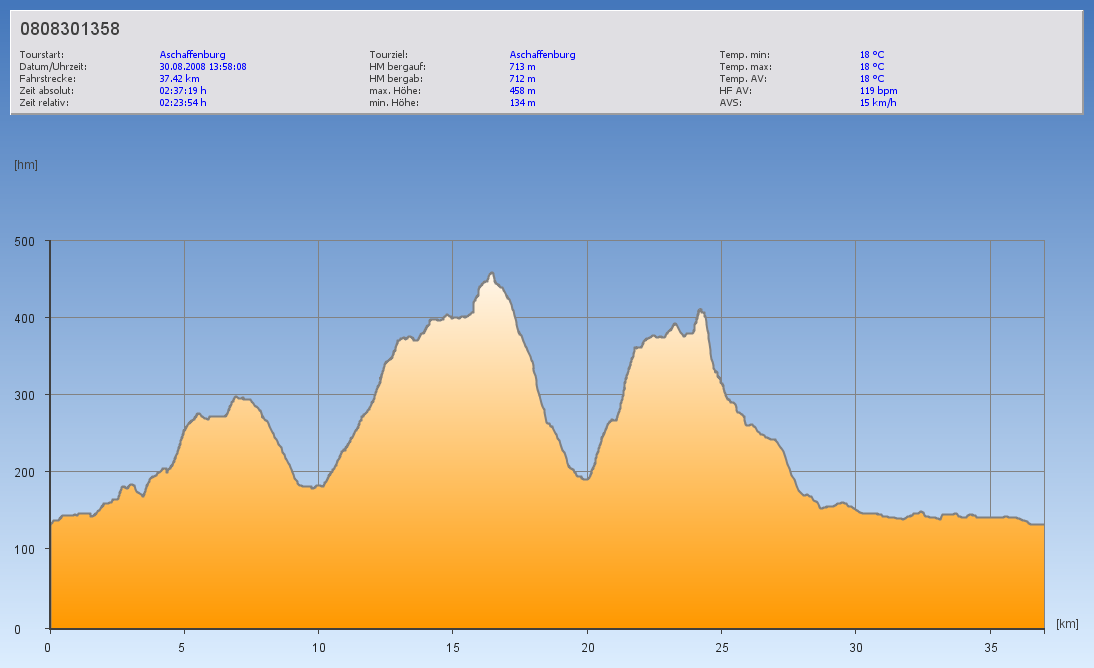Select the Tourstart value Aschaffenburg
Viewport: 1094px width, 668px height.
[x=192, y=55]
